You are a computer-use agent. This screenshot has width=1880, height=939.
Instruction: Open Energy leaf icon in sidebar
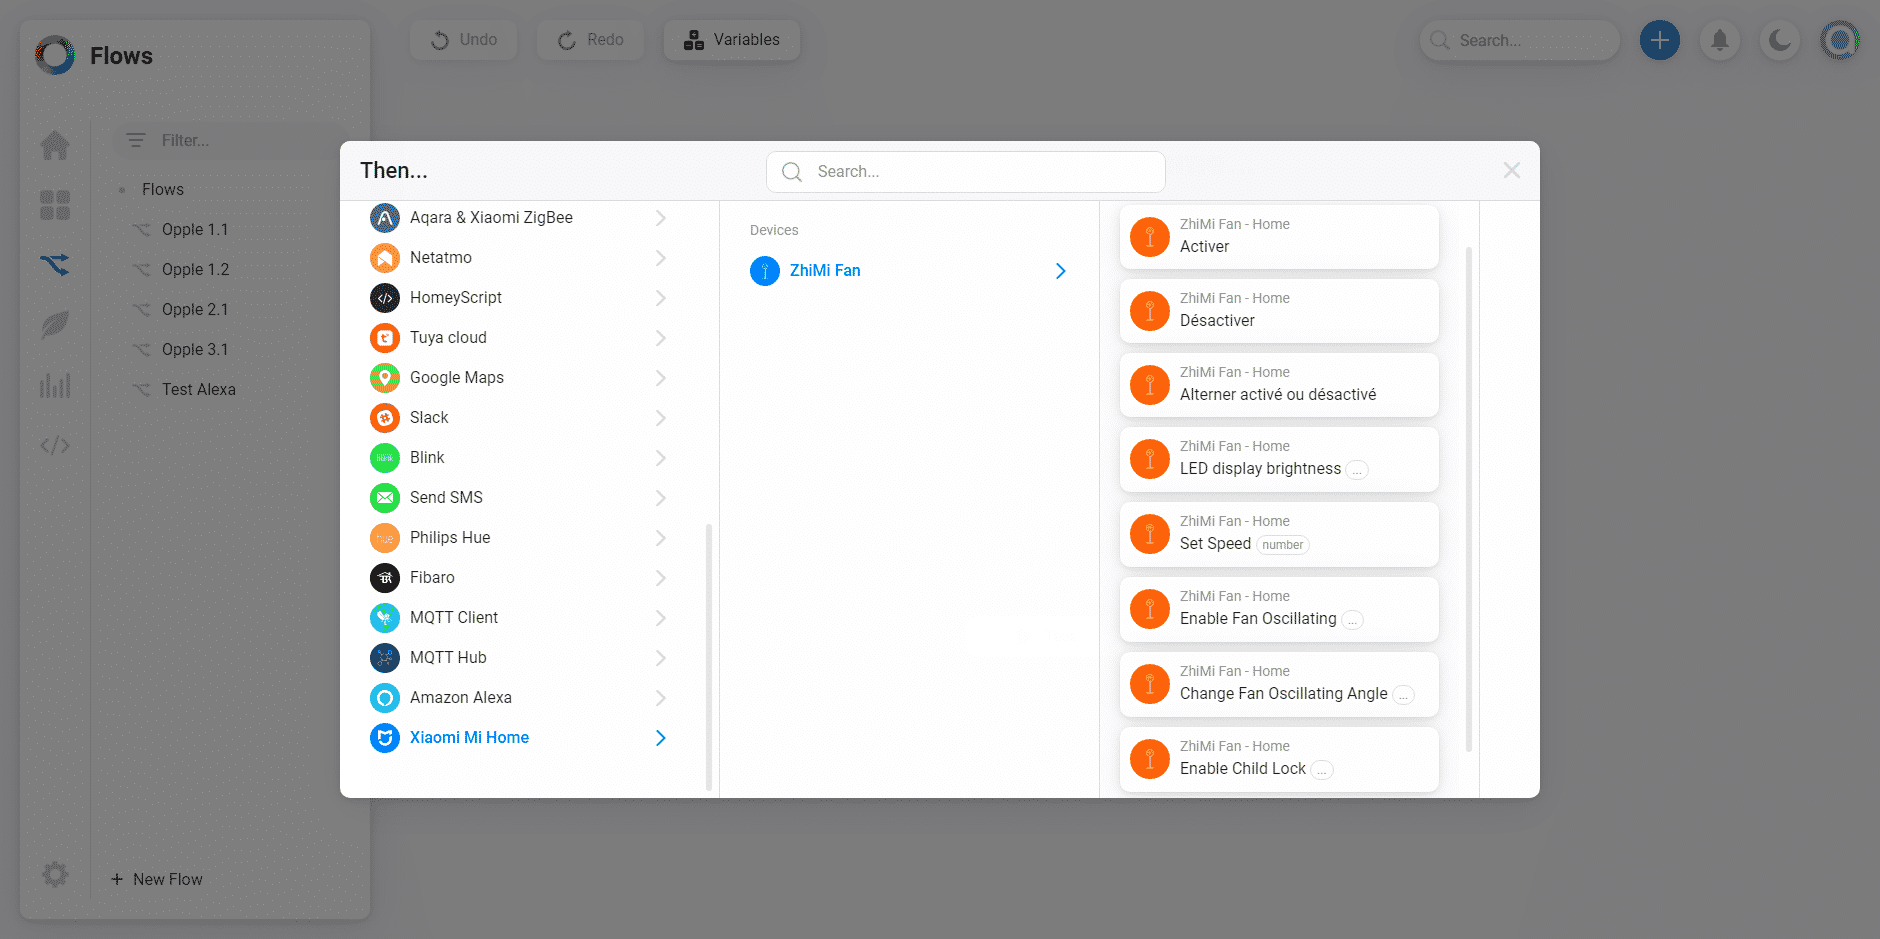click(55, 325)
